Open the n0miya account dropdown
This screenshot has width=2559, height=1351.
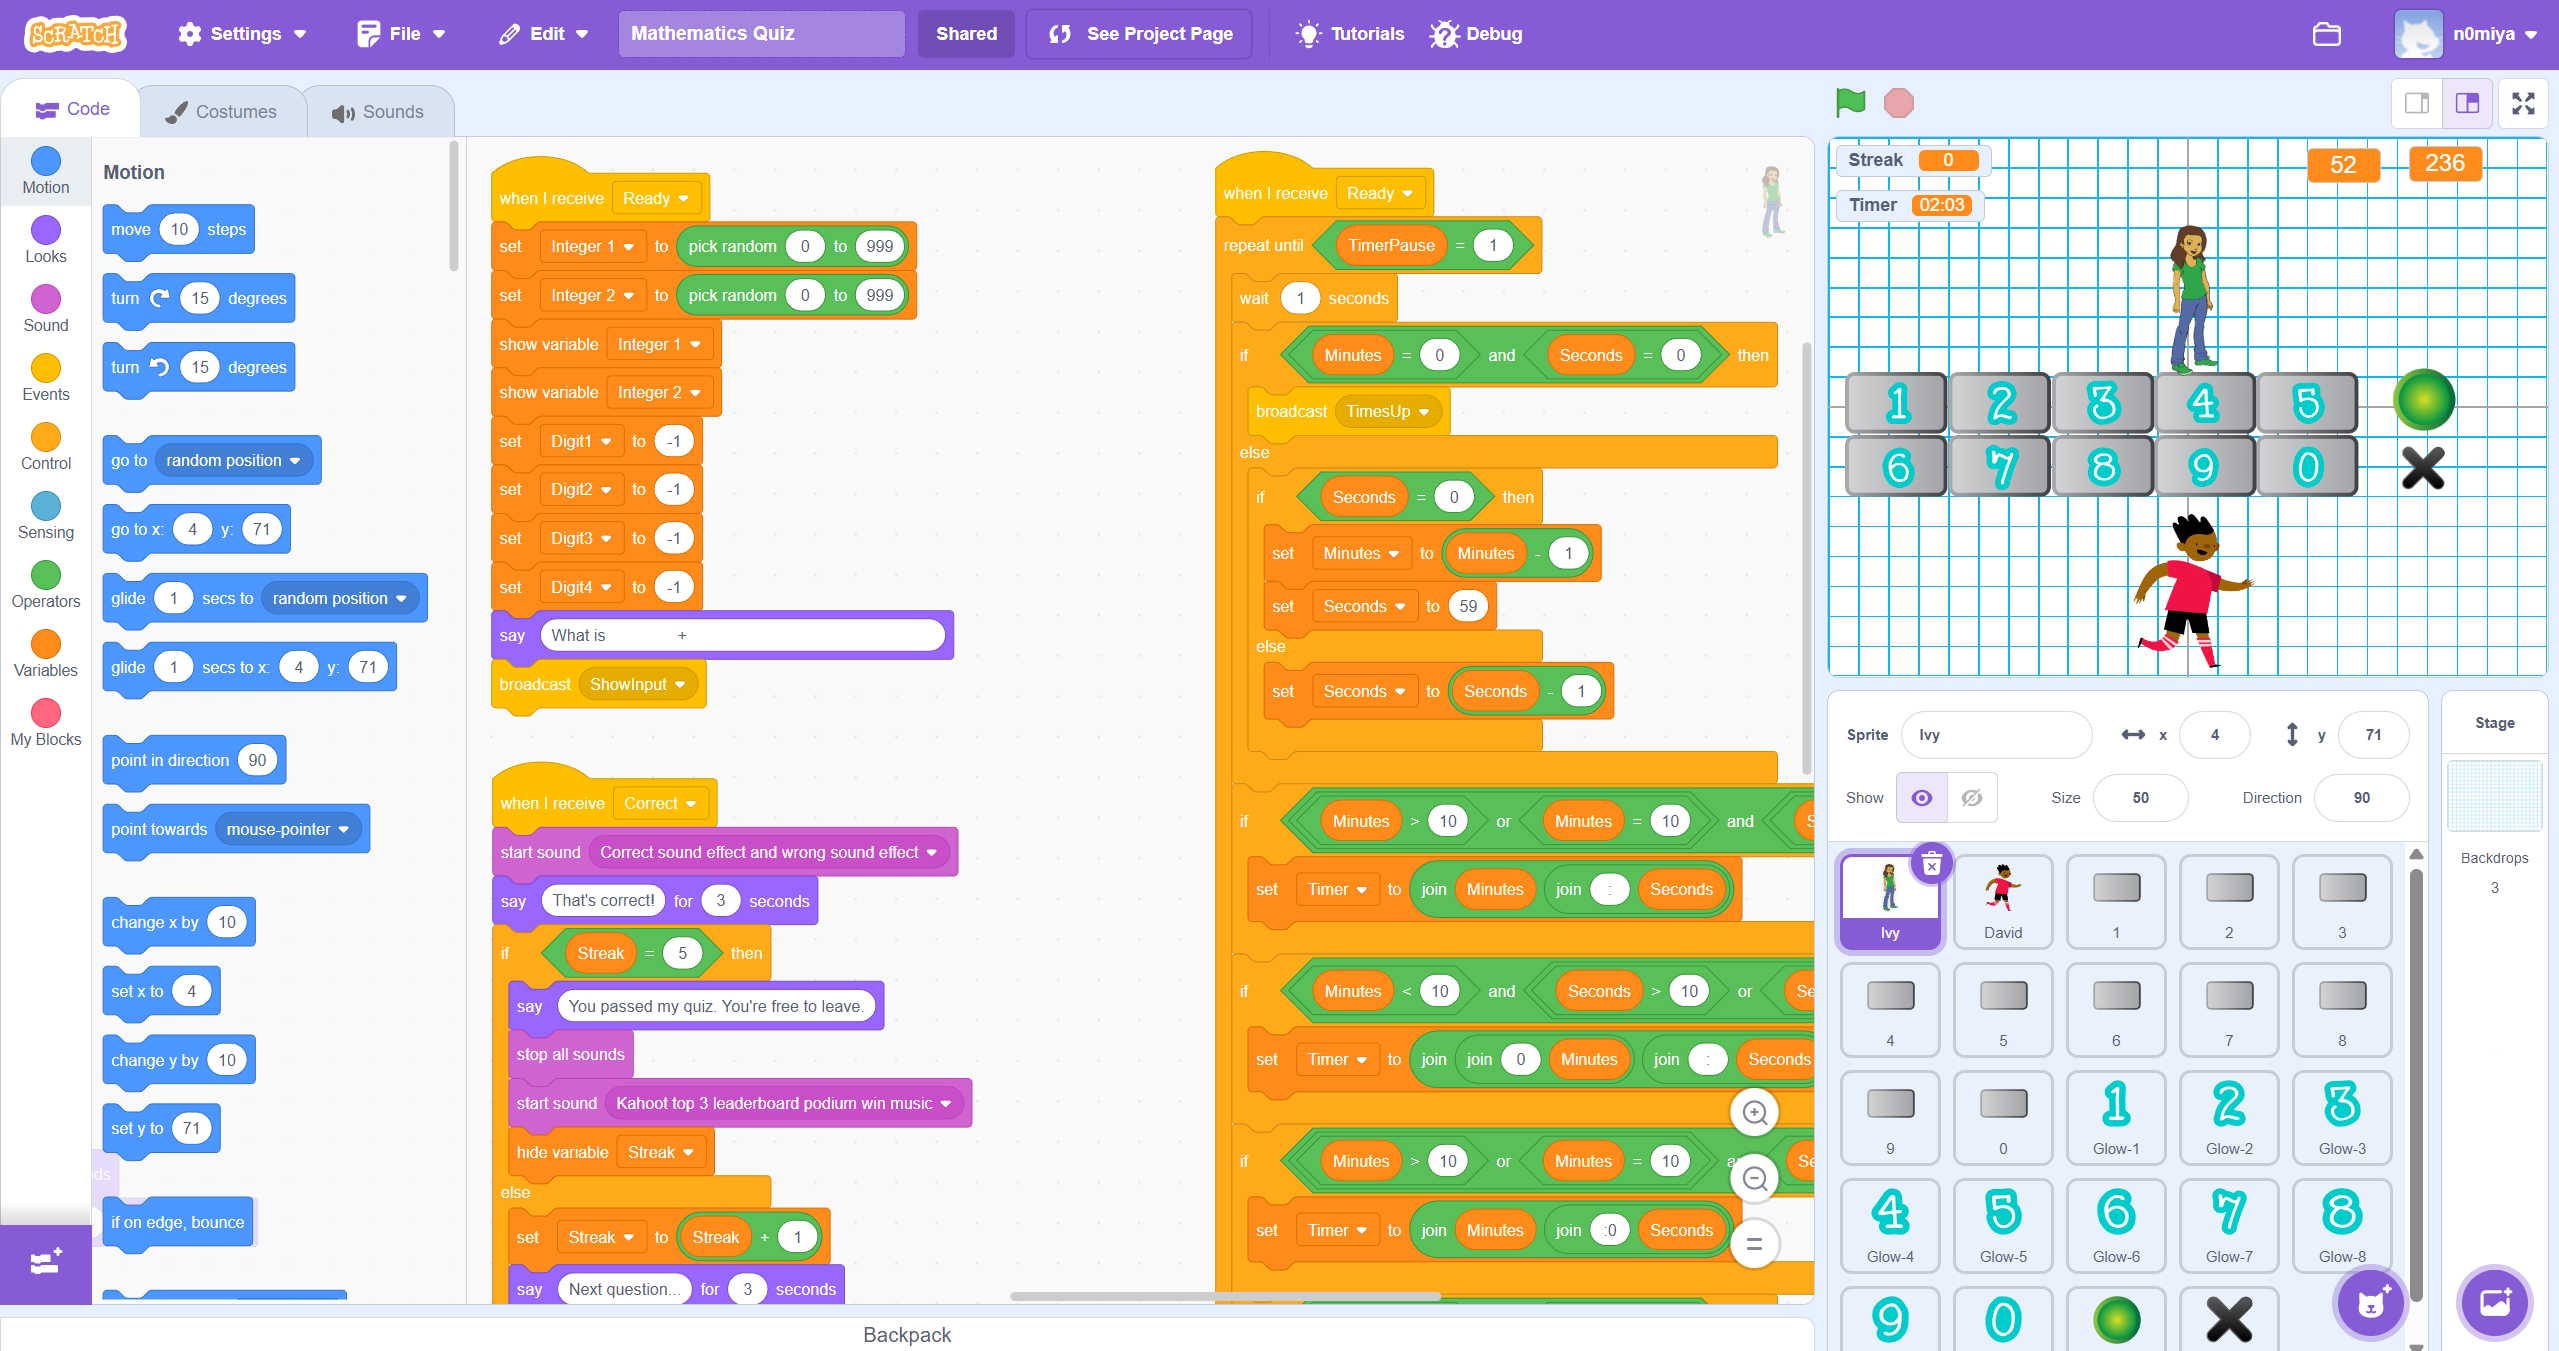click(2467, 34)
